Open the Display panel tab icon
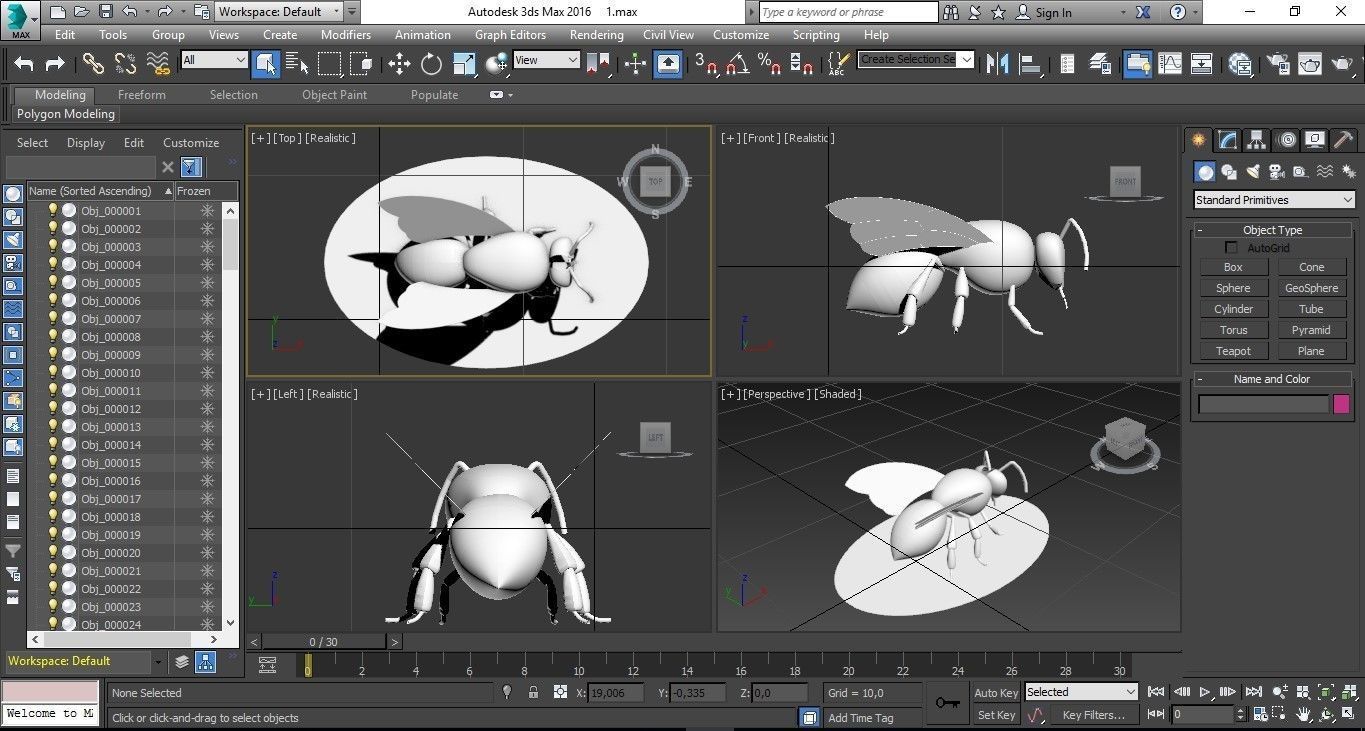 1316,140
